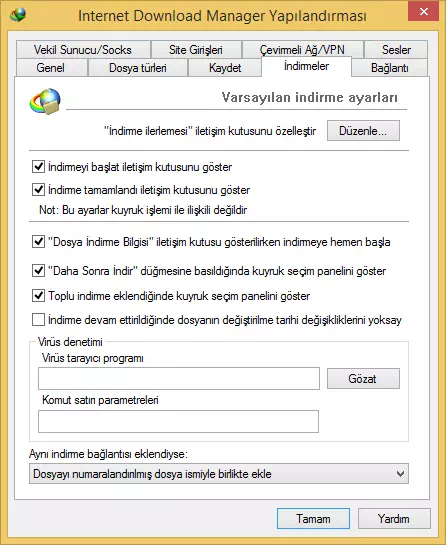
Task: Confirm settings with Tamam button
Action: coord(313,519)
